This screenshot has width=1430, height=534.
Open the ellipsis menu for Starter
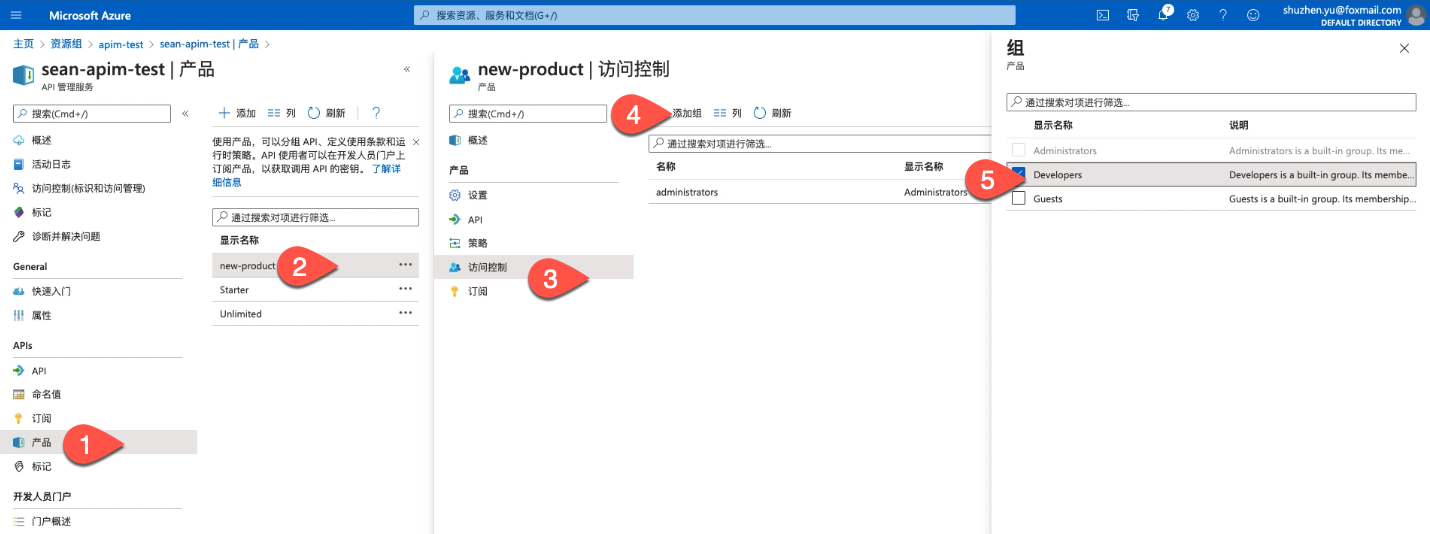coord(405,288)
